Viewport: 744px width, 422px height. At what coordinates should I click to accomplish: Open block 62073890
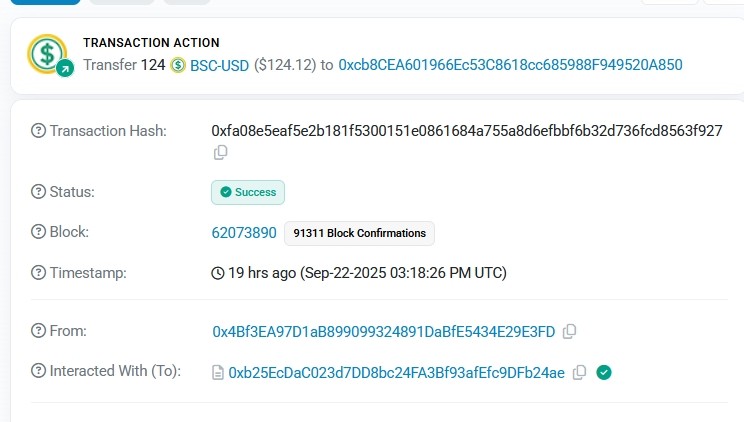click(244, 233)
